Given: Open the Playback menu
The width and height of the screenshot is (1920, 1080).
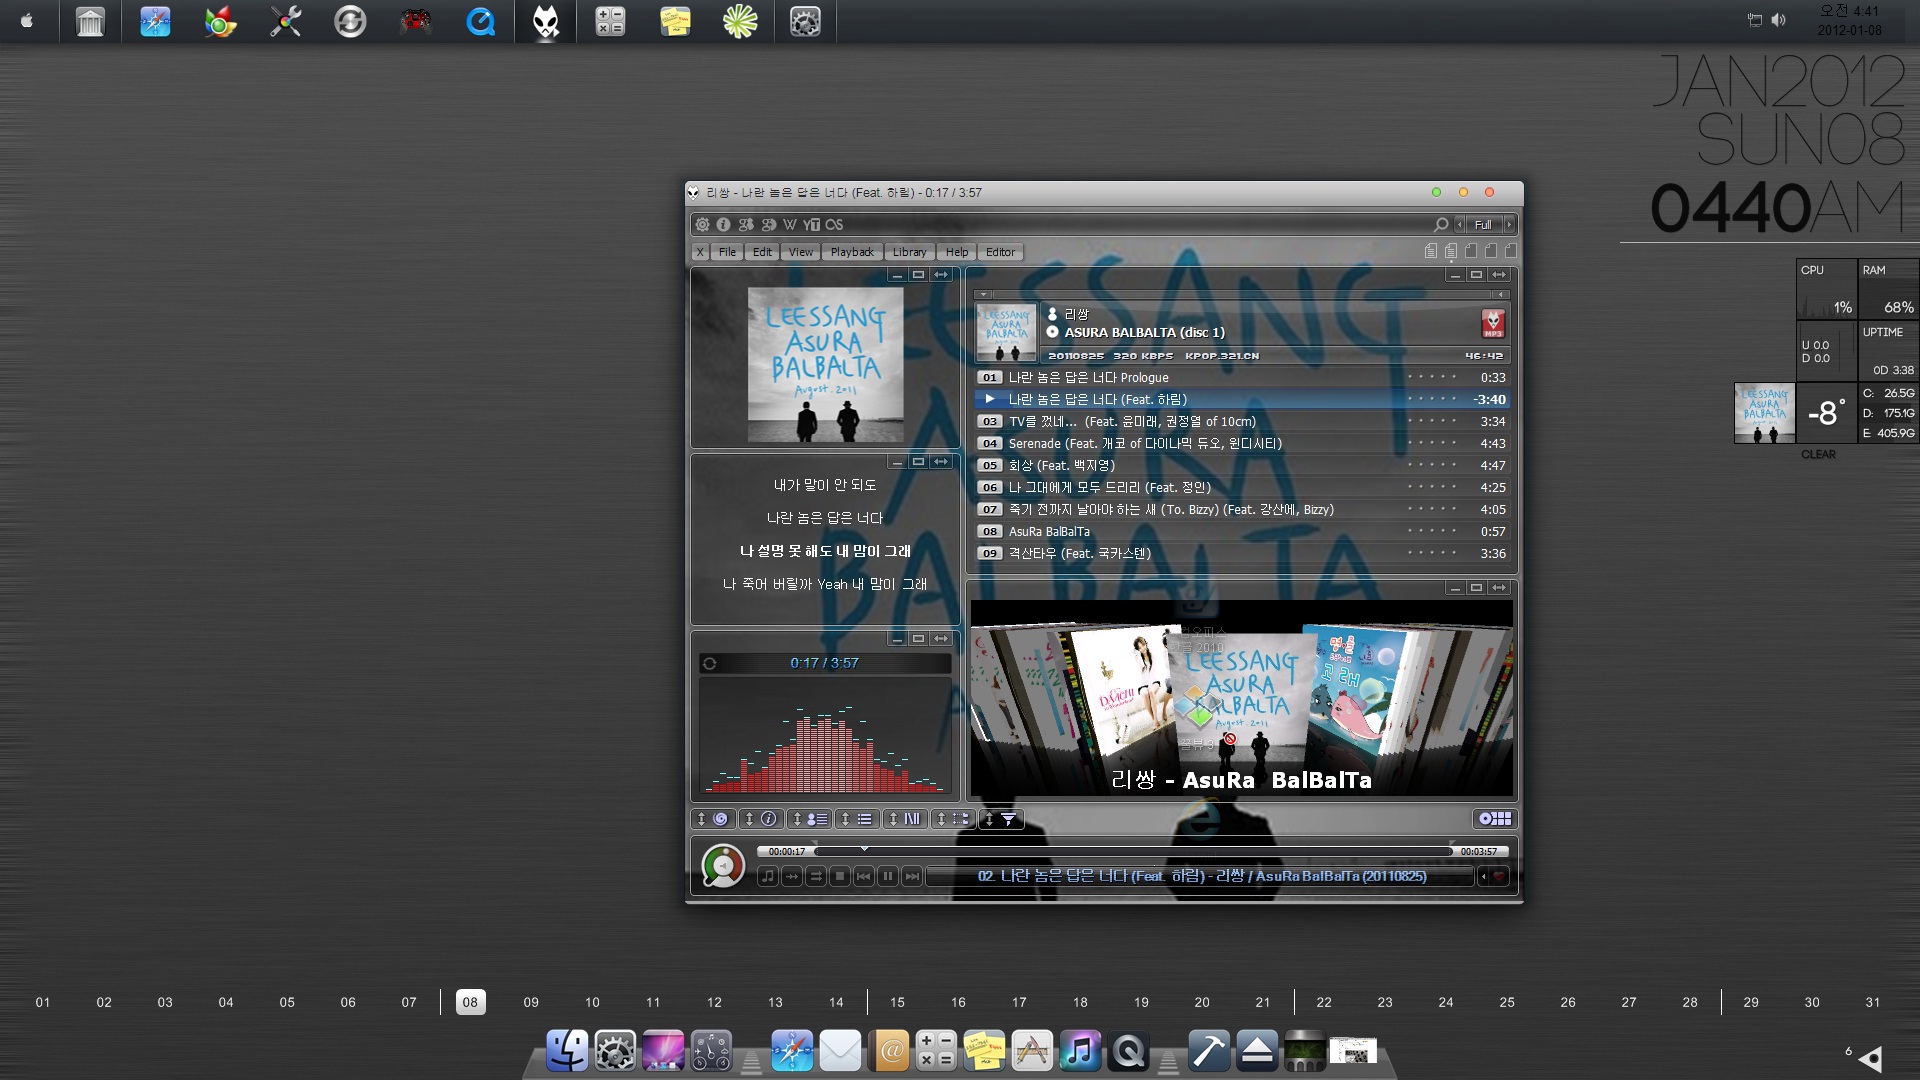Looking at the screenshot, I should click(852, 252).
